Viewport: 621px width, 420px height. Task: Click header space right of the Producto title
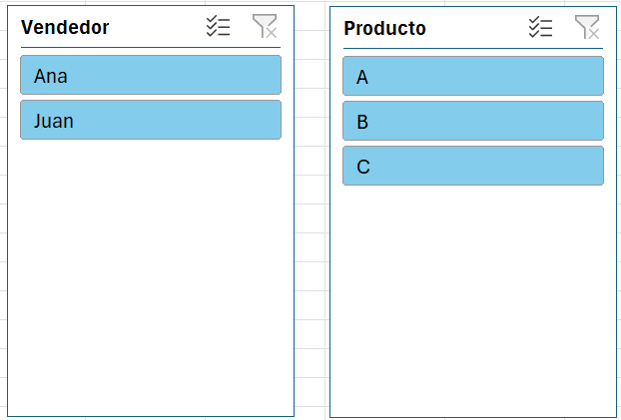[475, 29]
